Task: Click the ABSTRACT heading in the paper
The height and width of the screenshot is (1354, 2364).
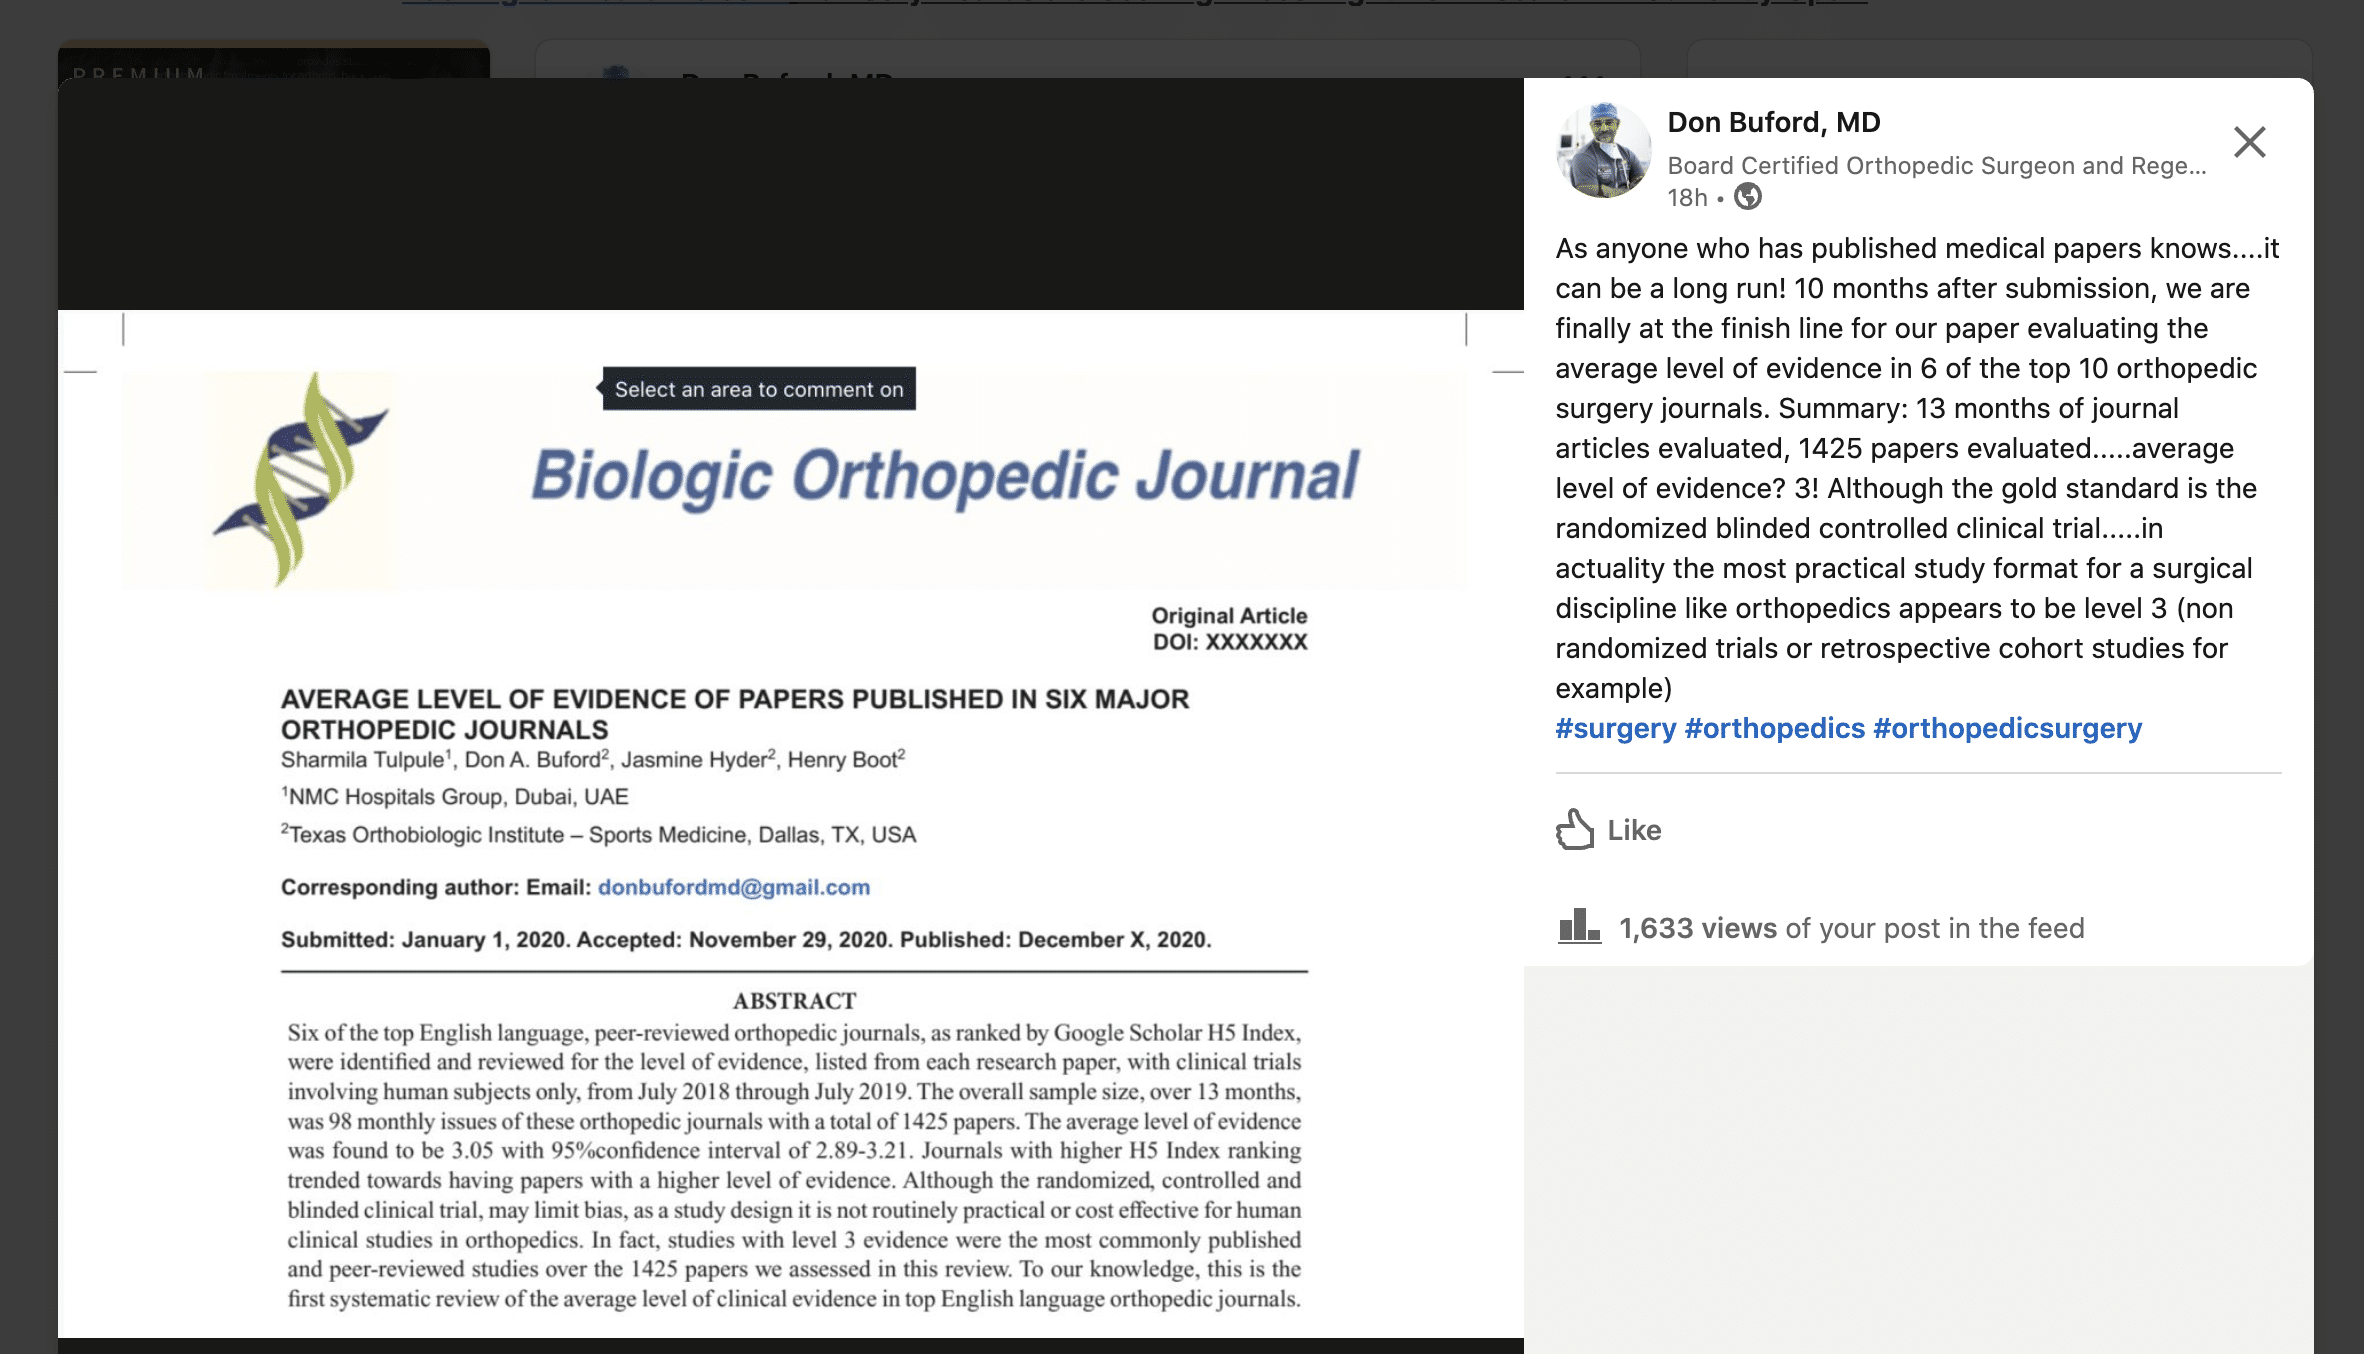Action: 794,1001
